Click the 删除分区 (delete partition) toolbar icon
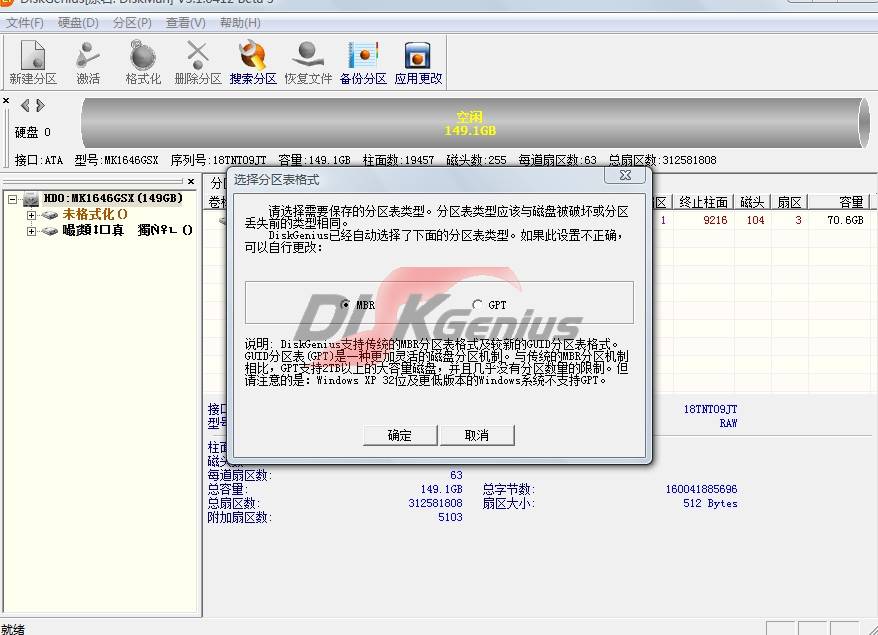 [198, 62]
